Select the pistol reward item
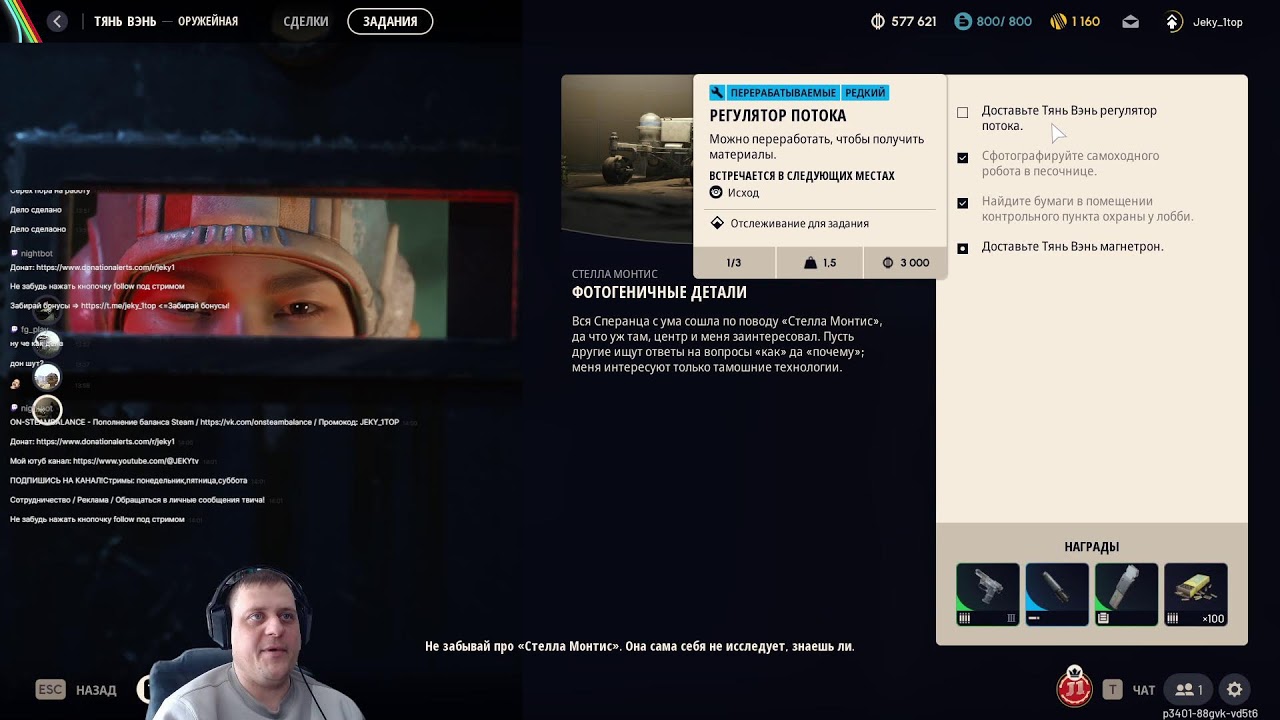Screen dimensions: 1280x720 (x=988, y=594)
